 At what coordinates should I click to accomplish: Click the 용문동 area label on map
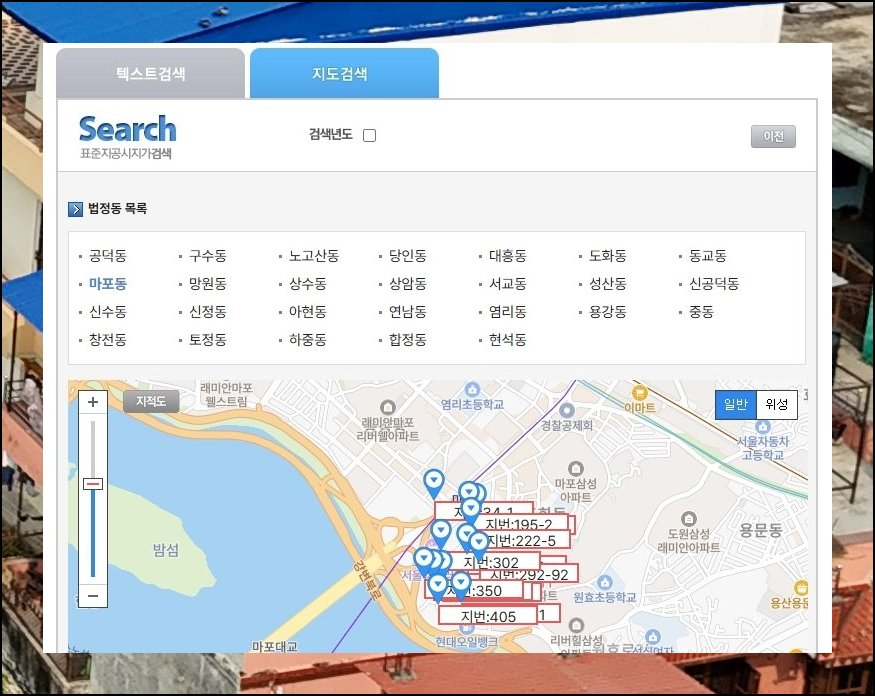tap(761, 530)
